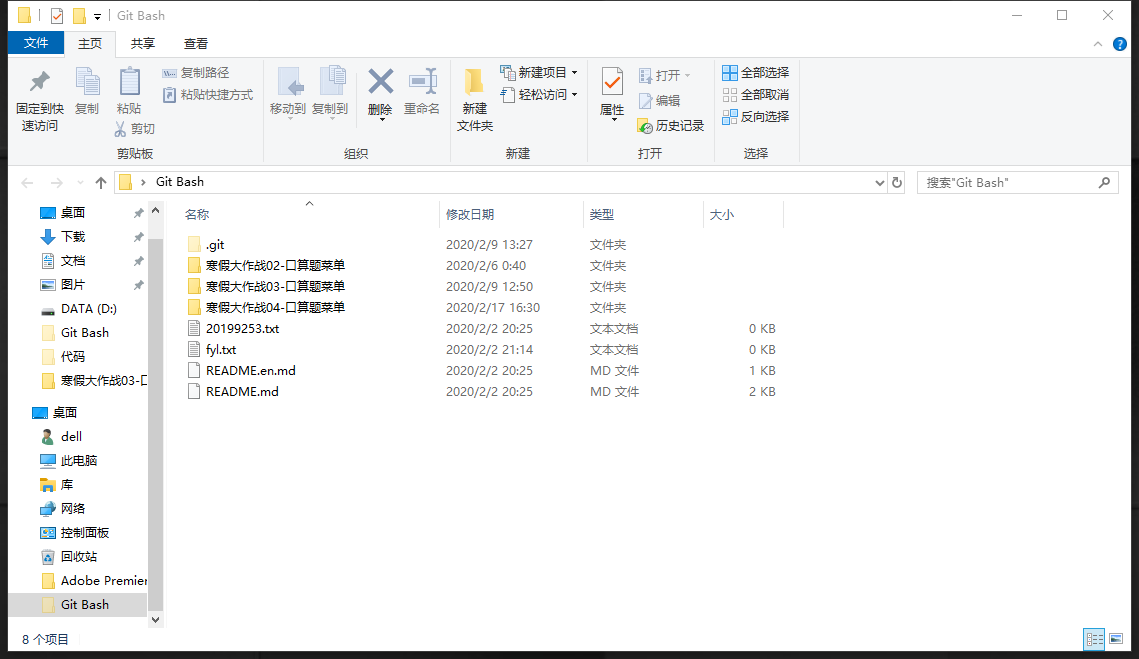Switch to Large icons view in status bar
Screen dimensions: 1139x659
coord(1116,639)
